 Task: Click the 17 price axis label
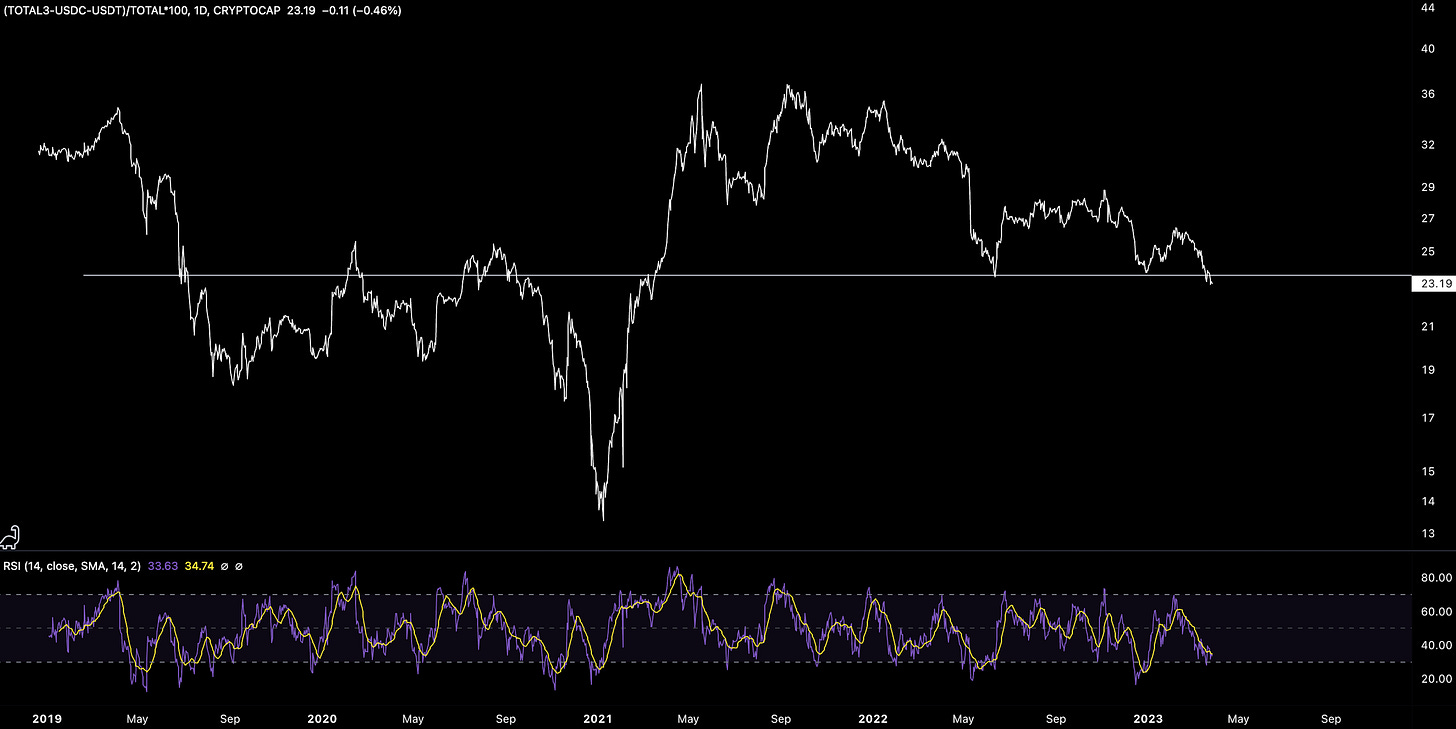(x=1427, y=418)
